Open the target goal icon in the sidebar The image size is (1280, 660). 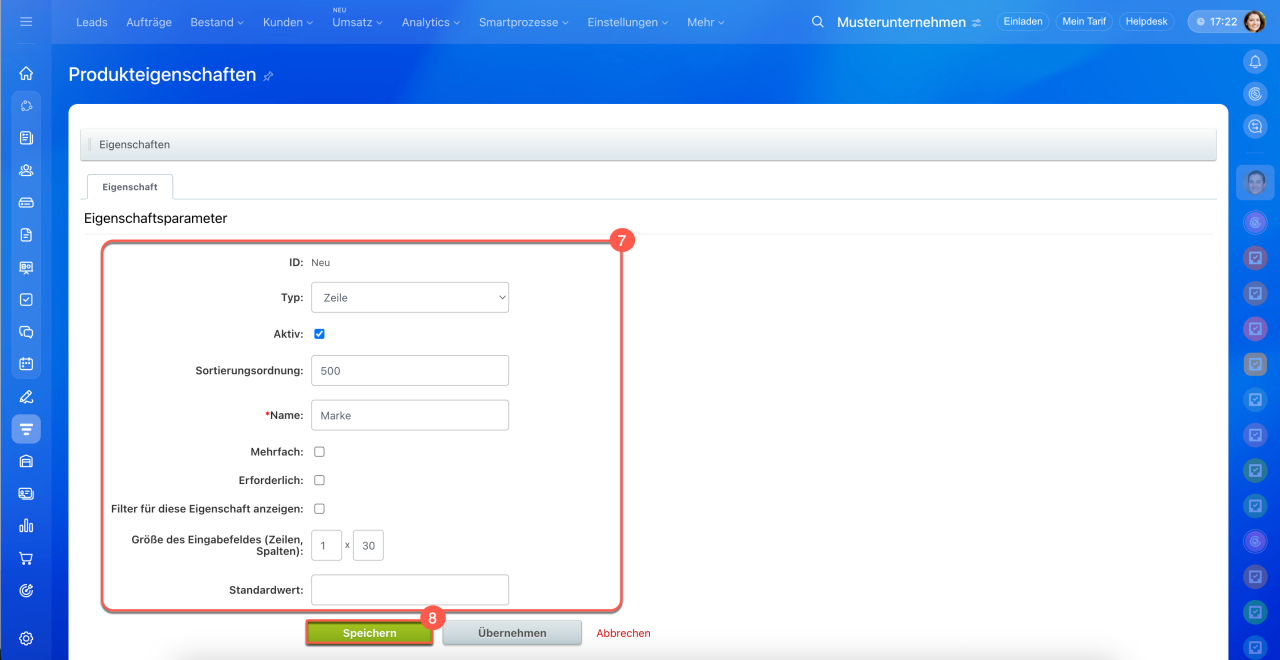pyautogui.click(x=26, y=591)
